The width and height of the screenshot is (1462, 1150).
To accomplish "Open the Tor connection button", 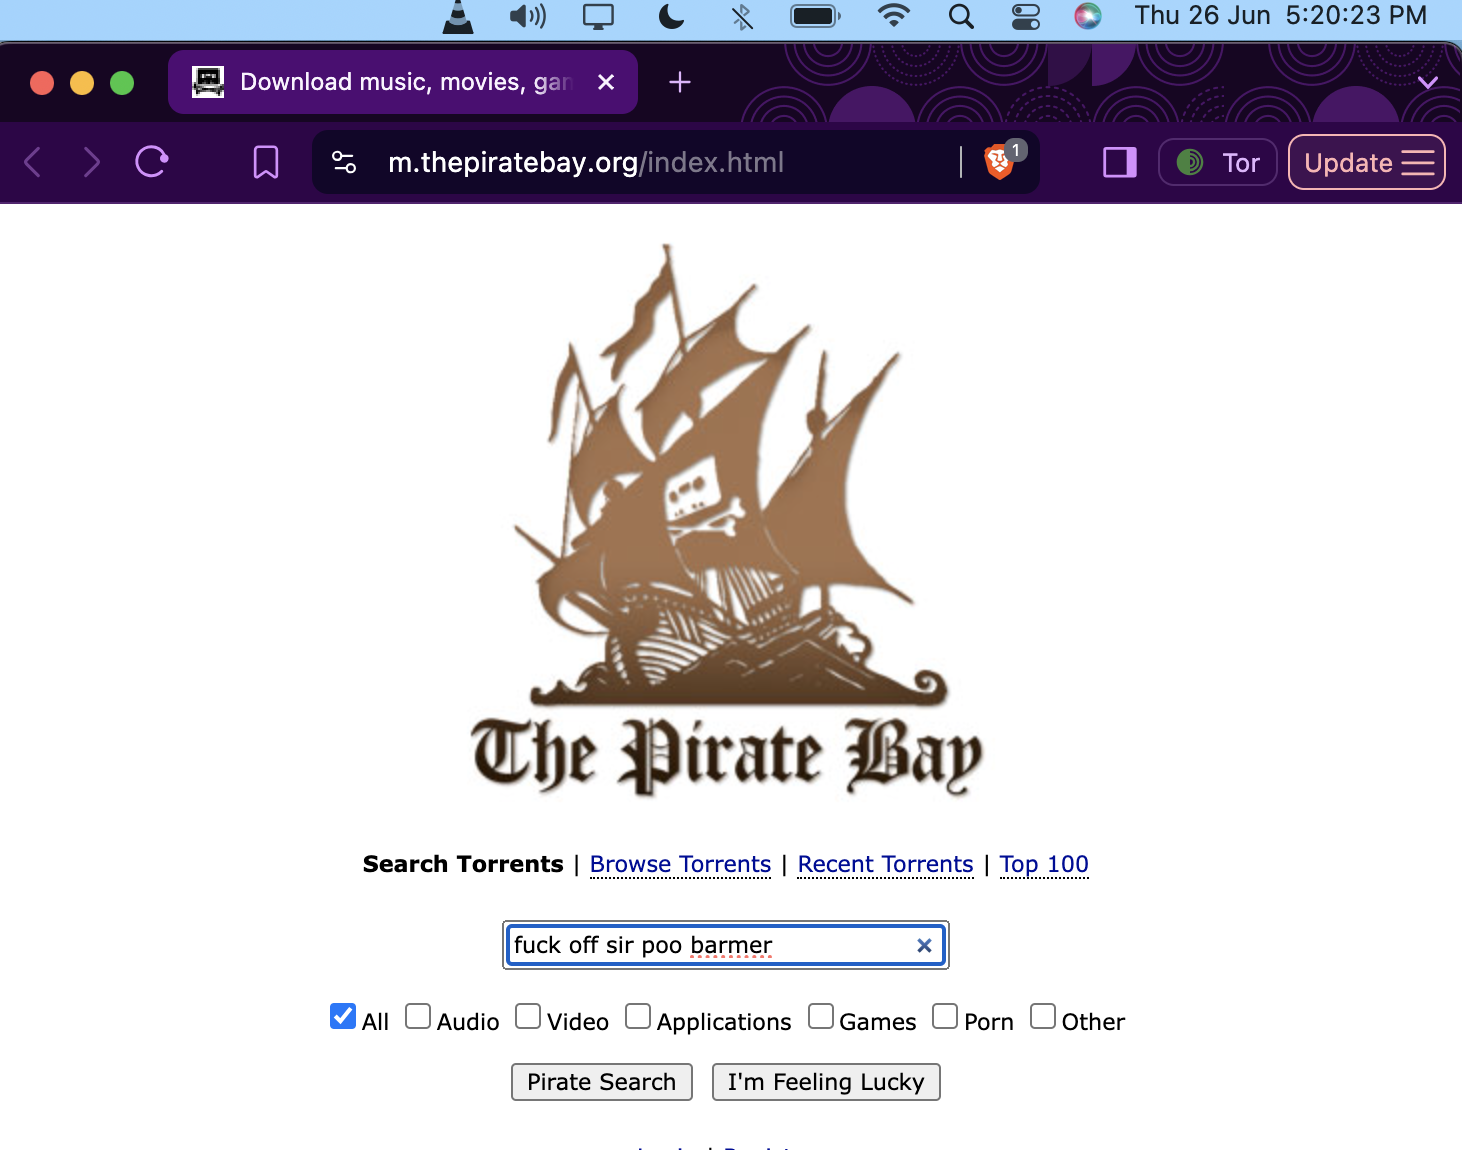I will coord(1217,162).
